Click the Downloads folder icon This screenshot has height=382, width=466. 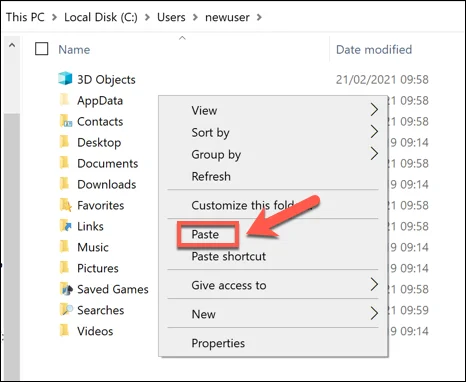(x=64, y=184)
